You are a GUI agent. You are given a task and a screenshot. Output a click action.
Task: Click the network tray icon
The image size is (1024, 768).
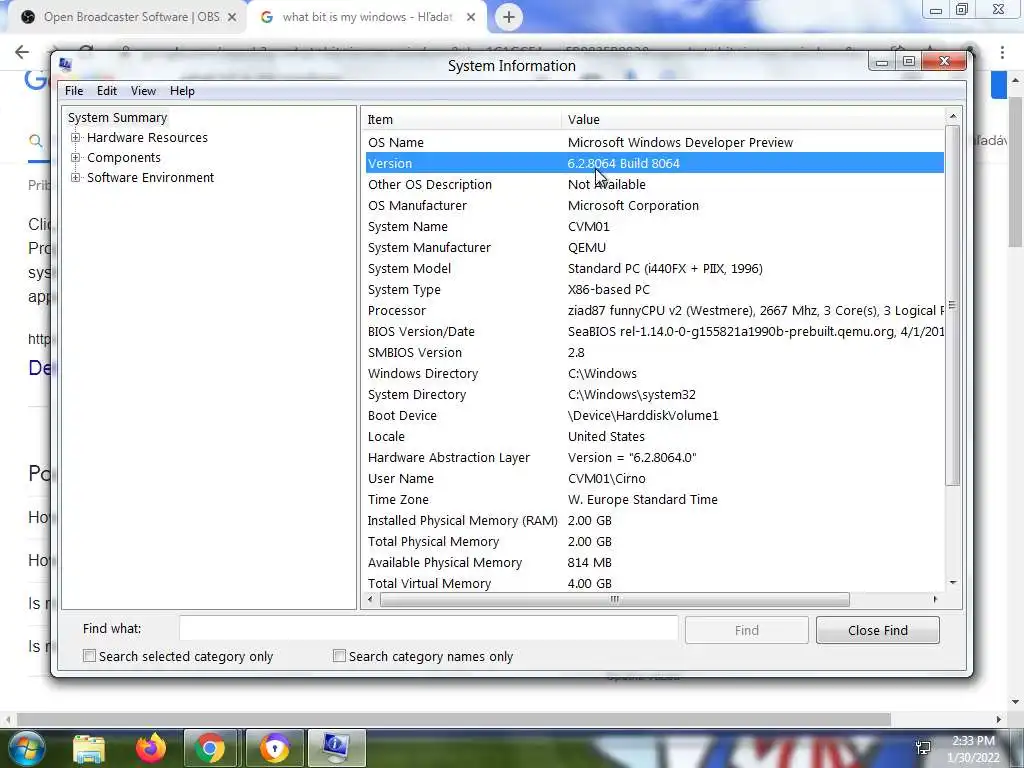click(x=923, y=748)
